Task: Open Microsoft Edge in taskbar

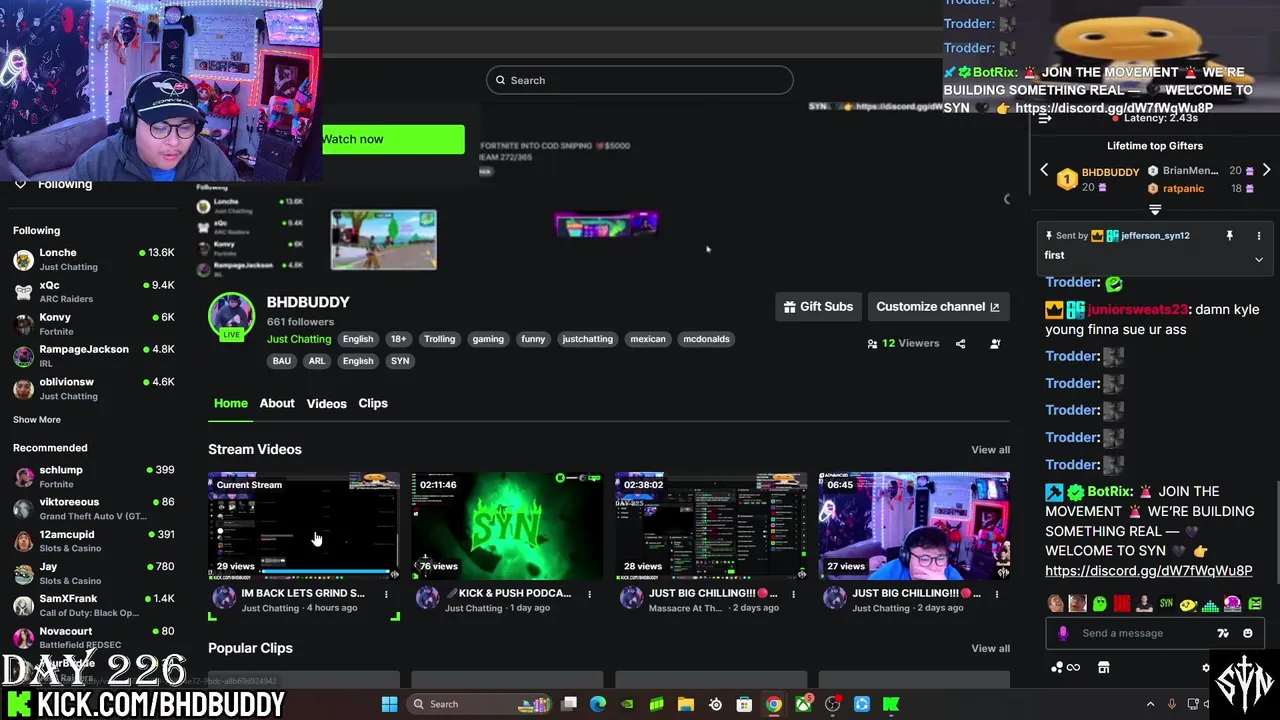Action: [598, 704]
